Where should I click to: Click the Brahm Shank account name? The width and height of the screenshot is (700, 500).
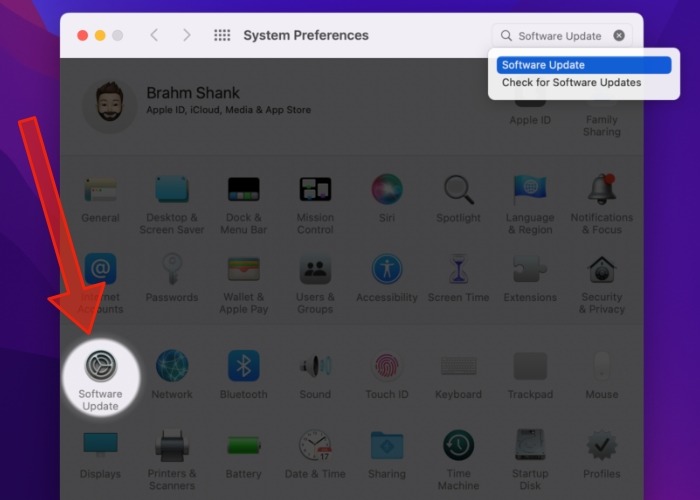point(193,93)
